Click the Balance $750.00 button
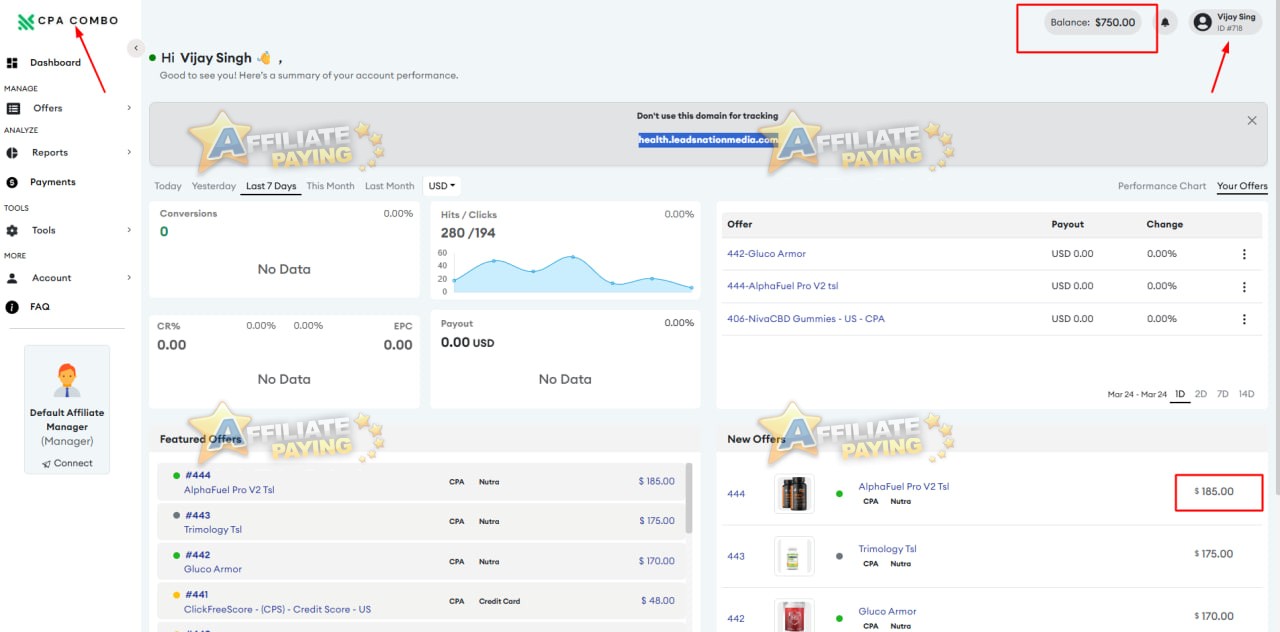The height and width of the screenshot is (632, 1280). coord(1093,22)
